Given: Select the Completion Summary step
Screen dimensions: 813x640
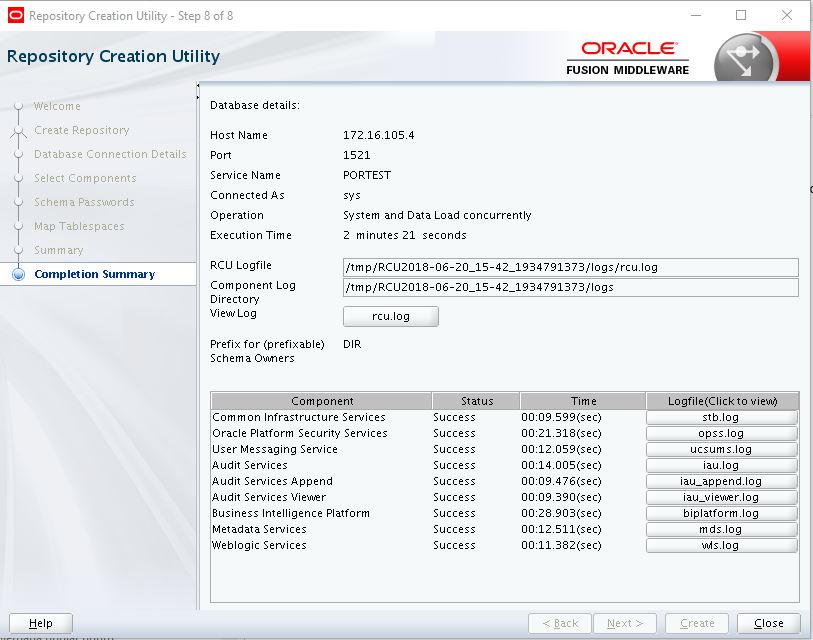Looking at the screenshot, I should coord(95,274).
